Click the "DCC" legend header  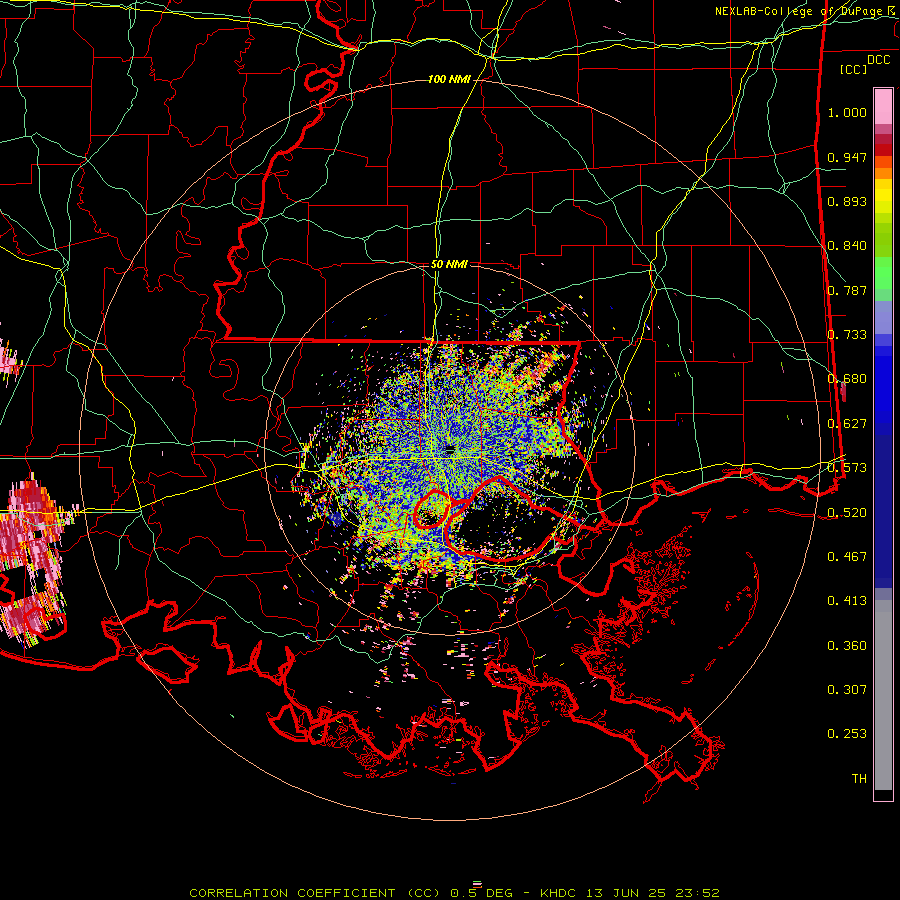pyautogui.click(x=878, y=60)
